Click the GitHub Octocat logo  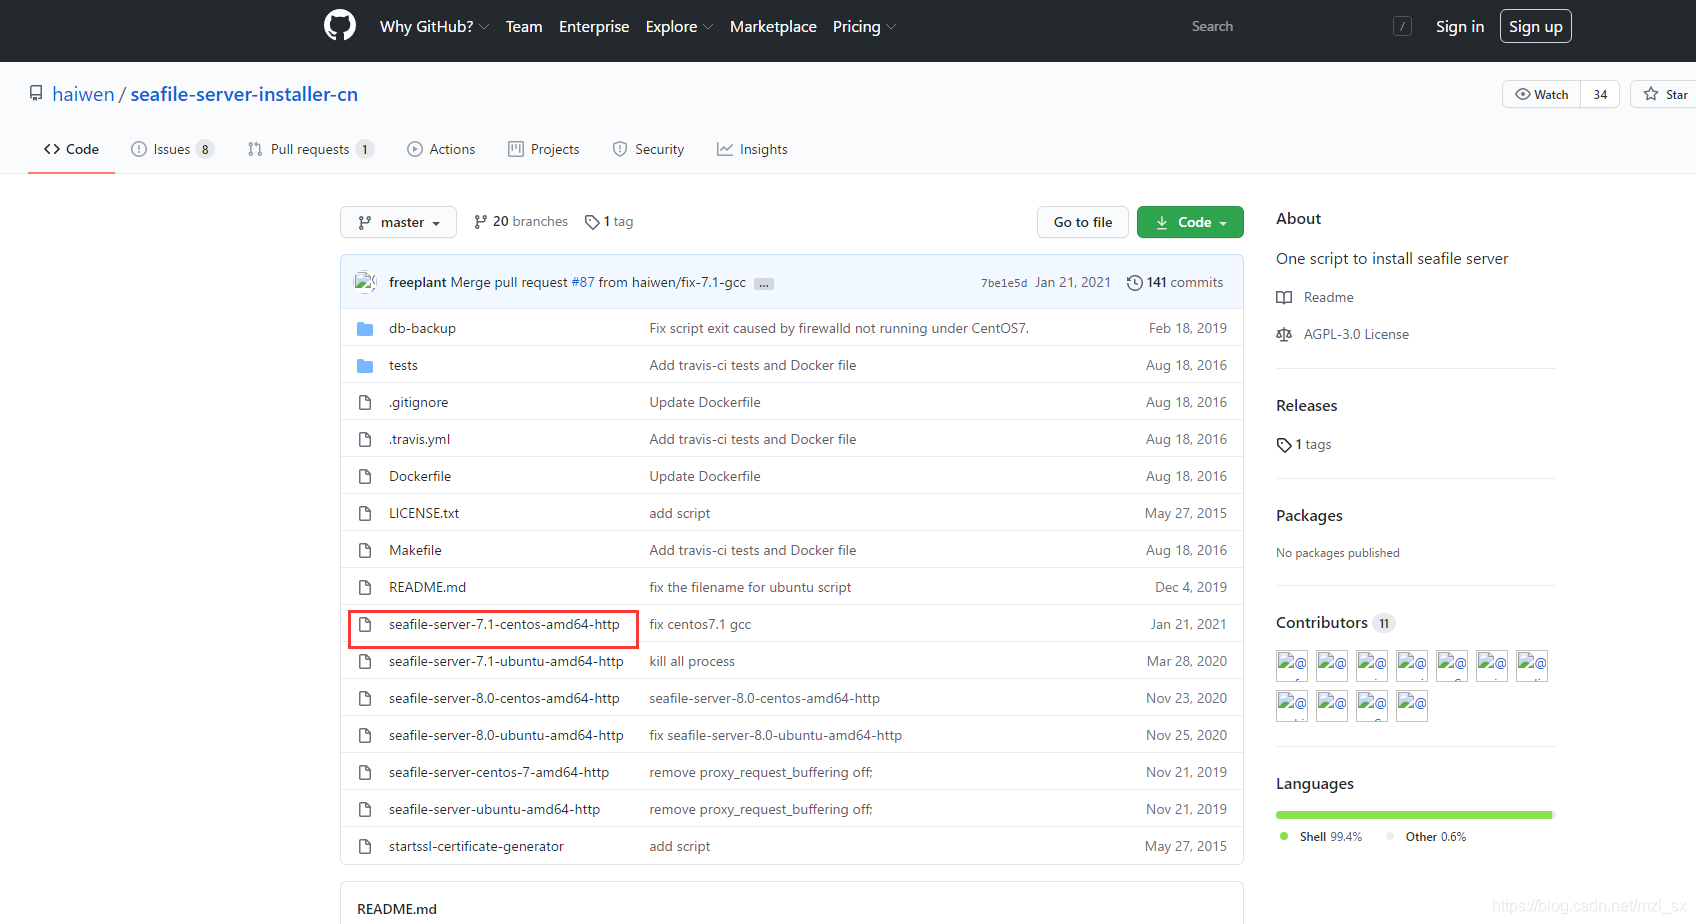coord(340,26)
